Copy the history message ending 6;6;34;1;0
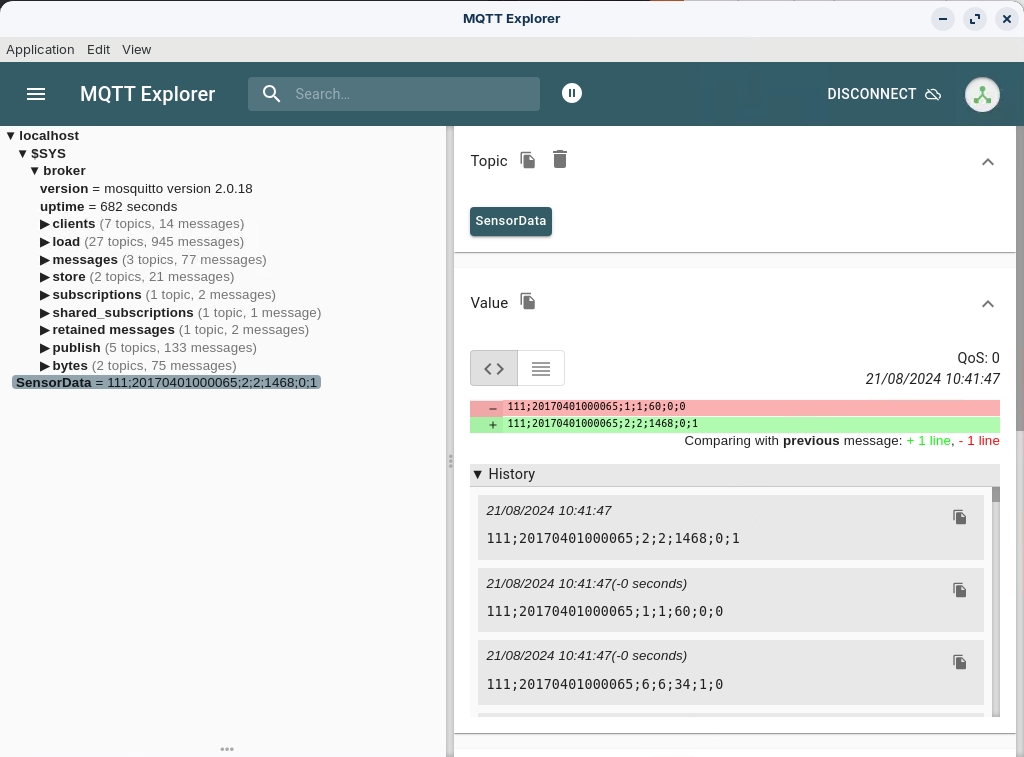1024x757 pixels. click(x=959, y=662)
